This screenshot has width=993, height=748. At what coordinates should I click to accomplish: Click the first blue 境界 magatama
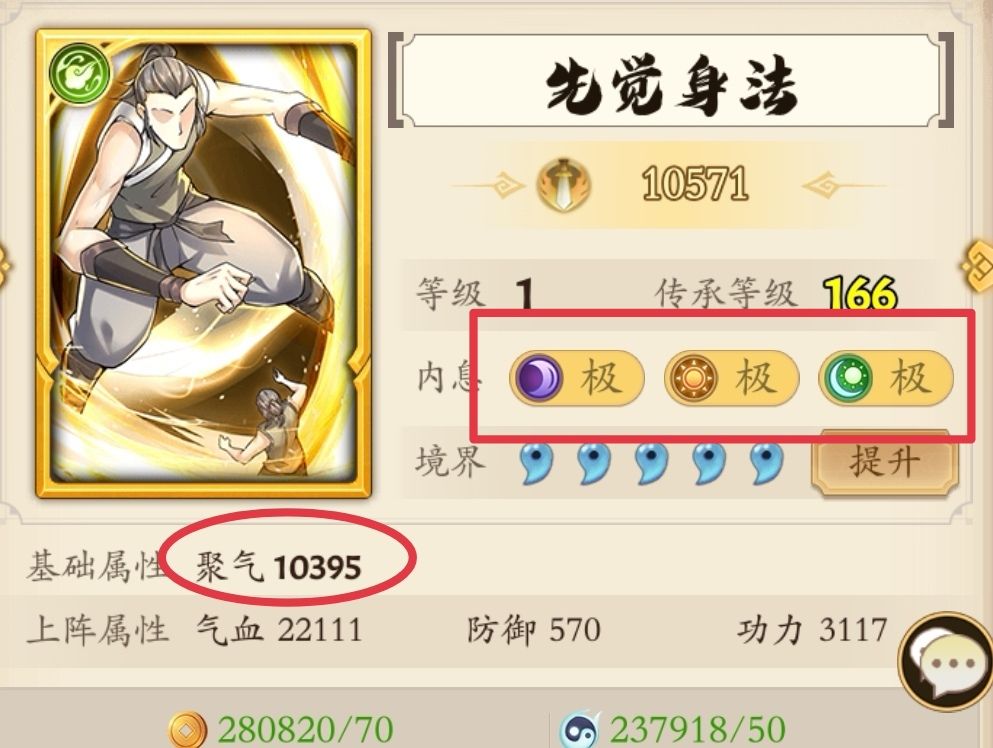[537, 462]
